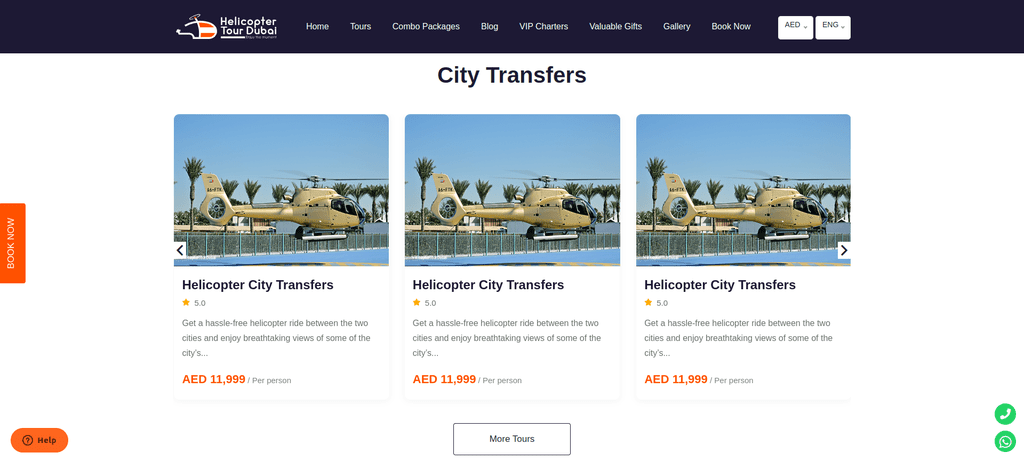Open Tours in the navigation menu
The image size is (1024, 460).
click(x=360, y=27)
